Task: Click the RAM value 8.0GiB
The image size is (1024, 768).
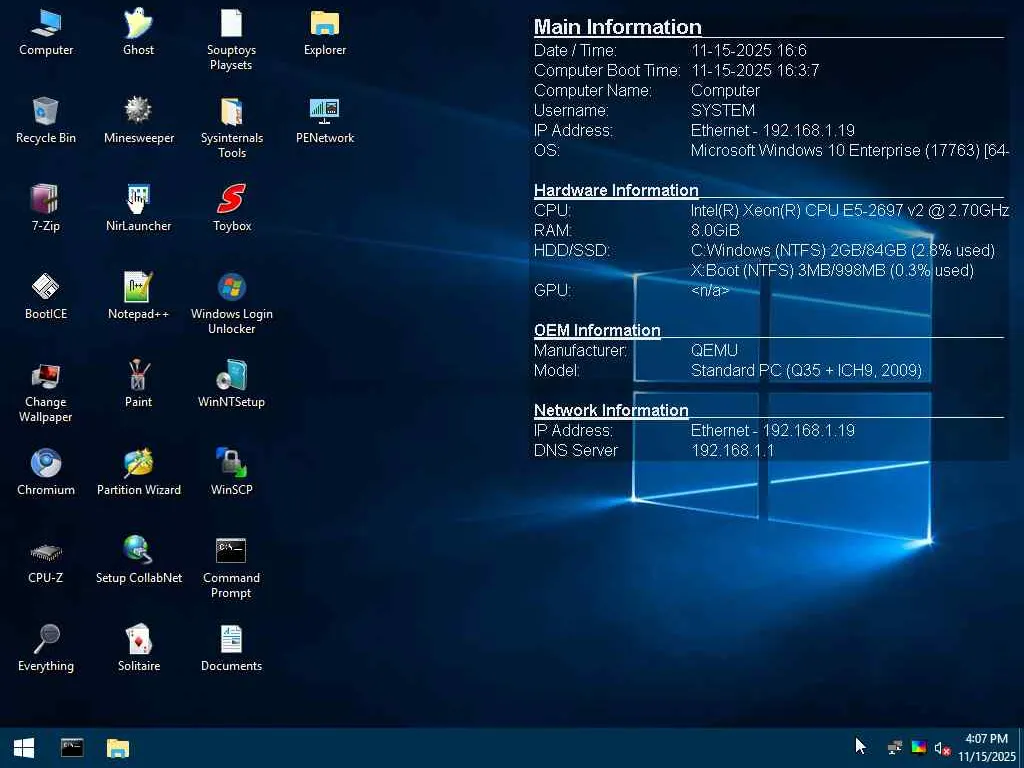Action: pyautogui.click(x=715, y=231)
